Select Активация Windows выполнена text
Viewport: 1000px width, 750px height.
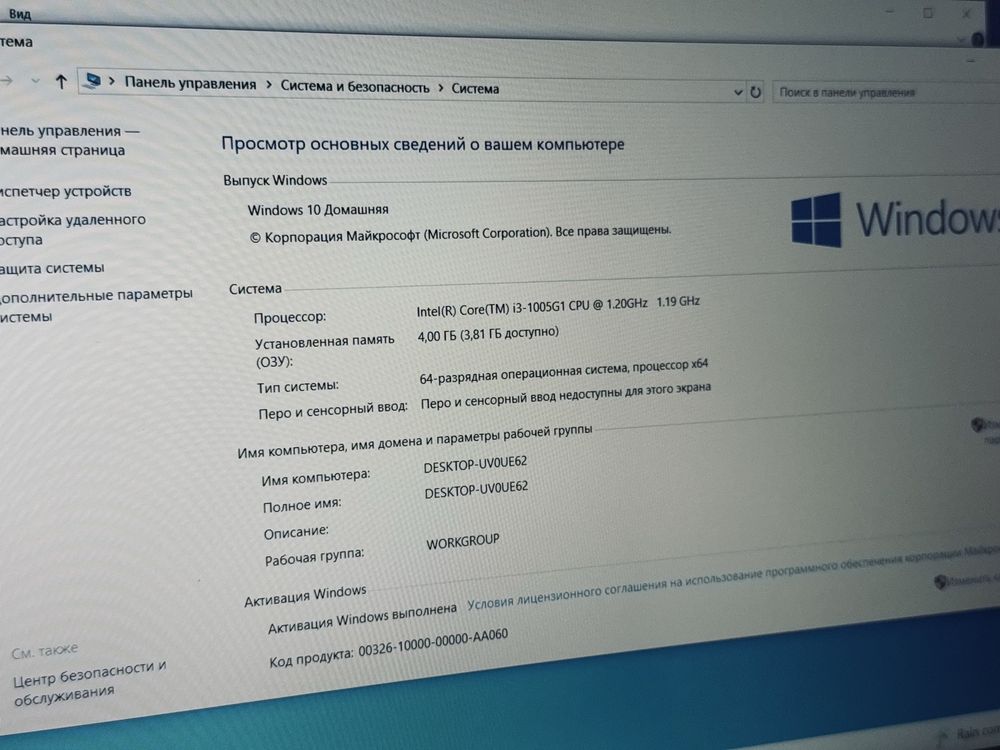[362, 618]
